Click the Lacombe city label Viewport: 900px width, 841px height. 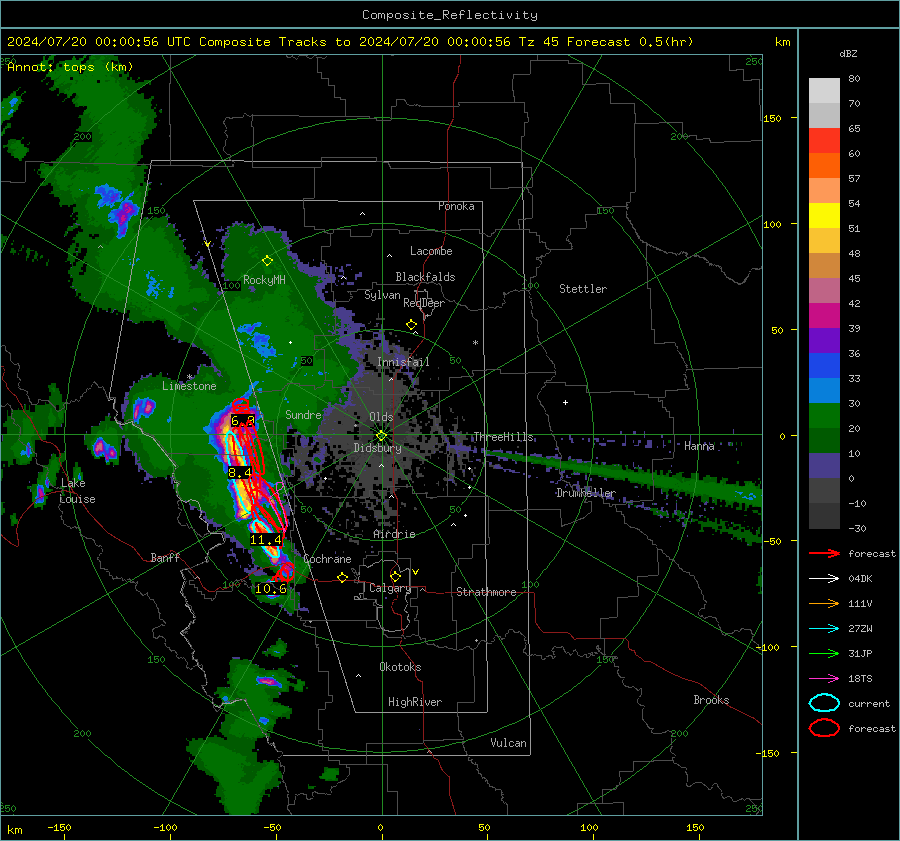click(x=431, y=251)
